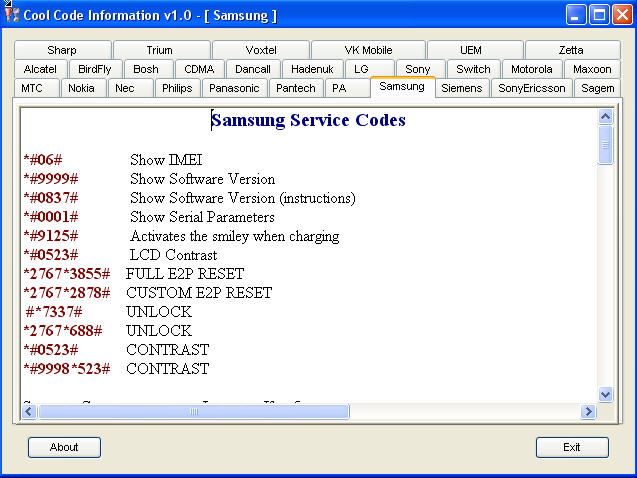Click the *#06# code text

click(43, 160)
